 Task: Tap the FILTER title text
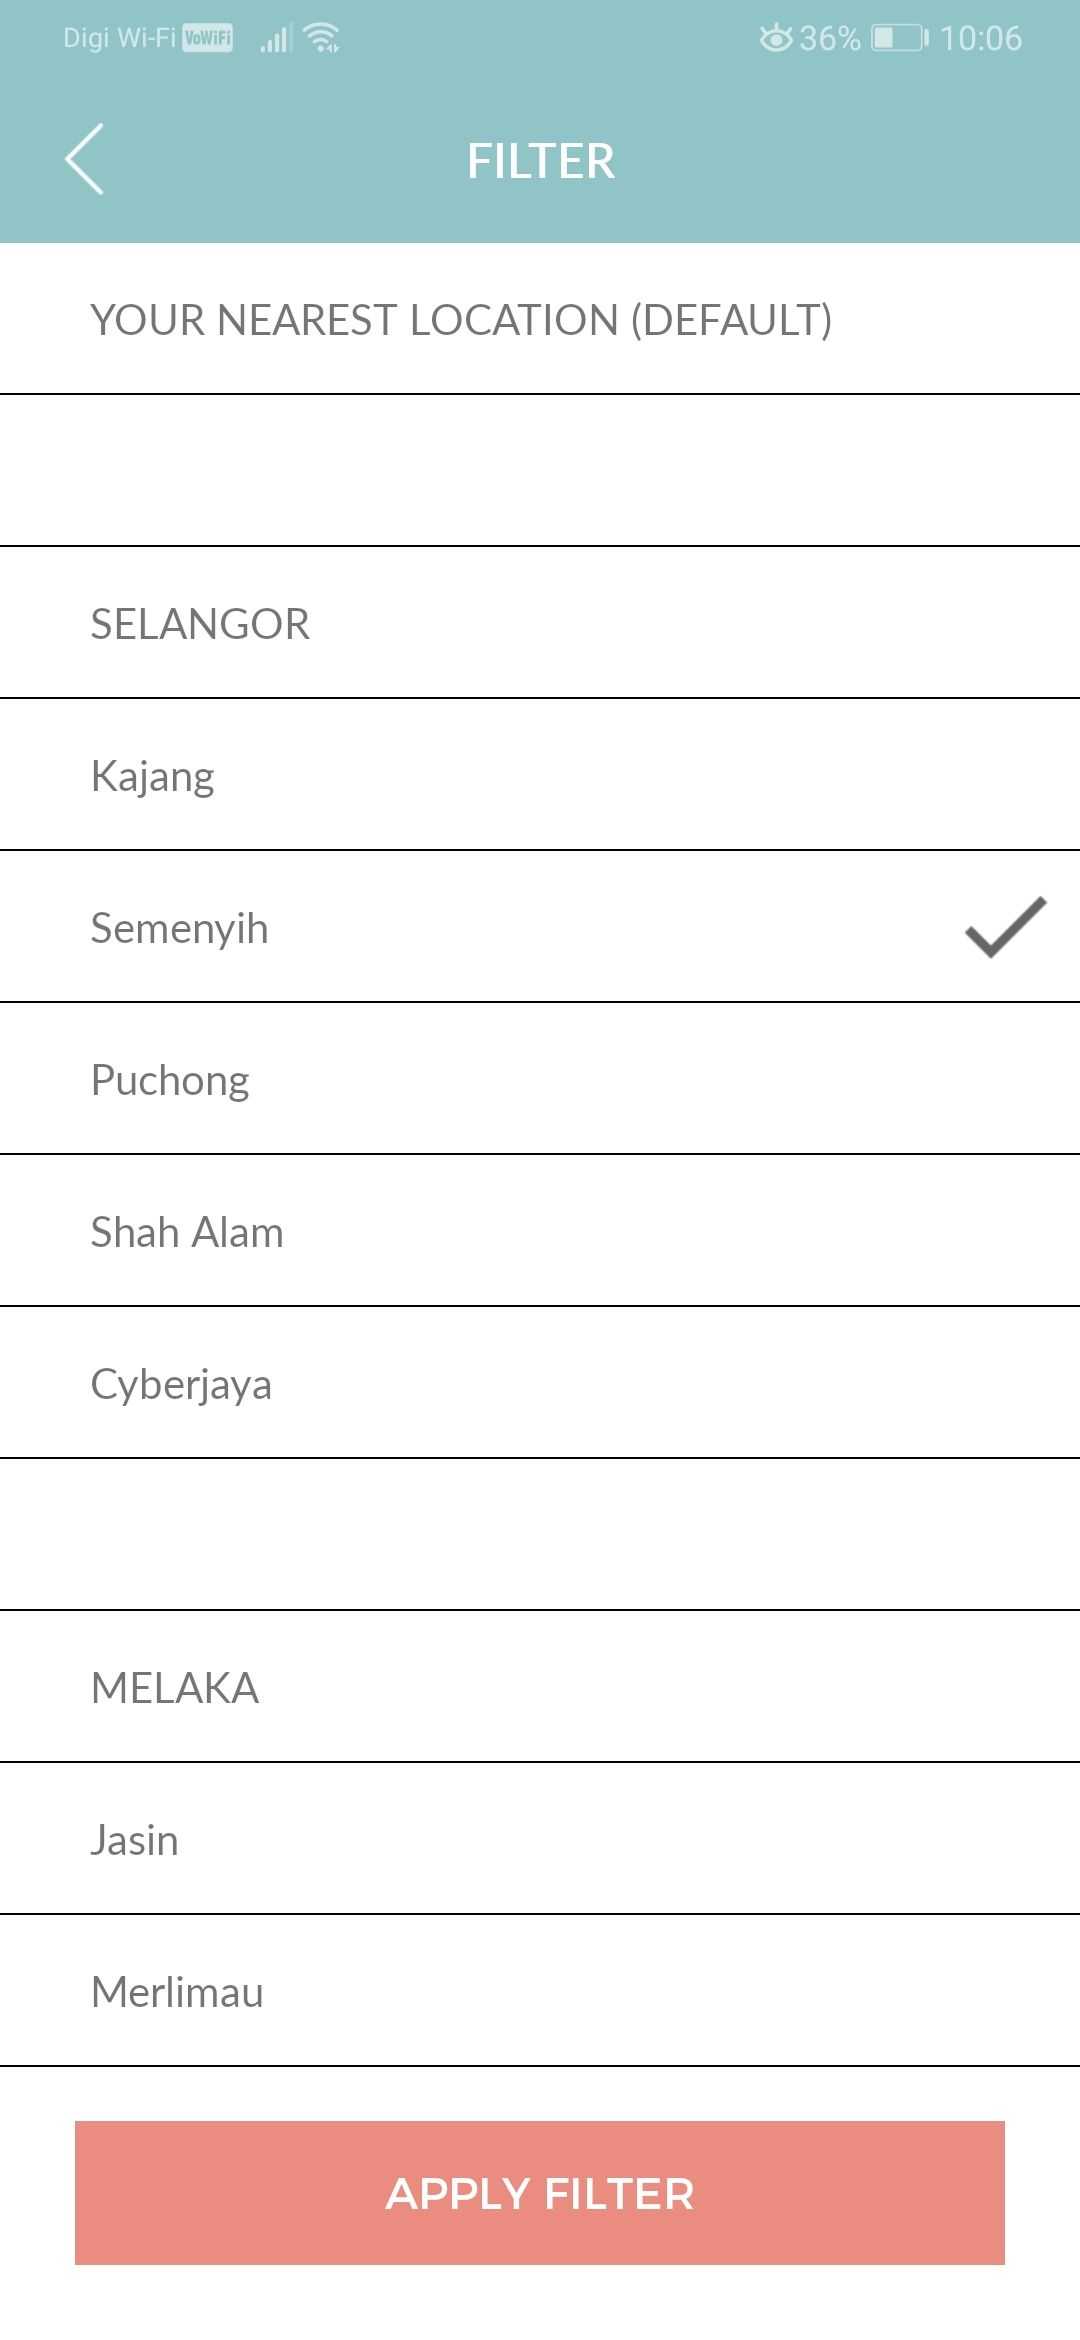point(540,161)
